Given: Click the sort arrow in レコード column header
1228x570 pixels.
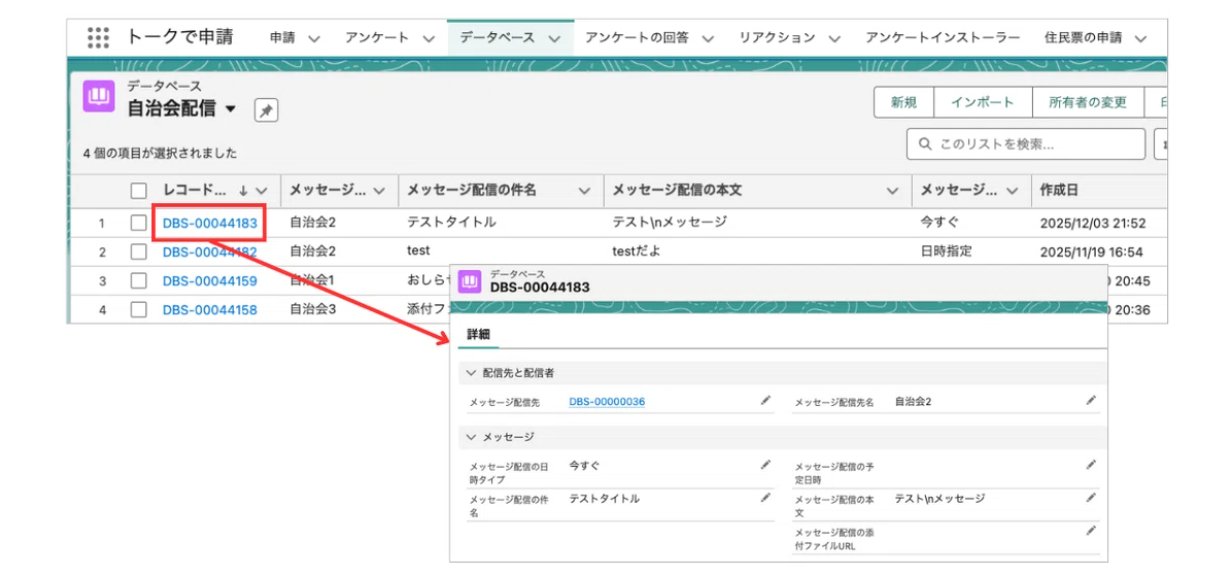Looking at the screenshot, I should pos(242,190).
